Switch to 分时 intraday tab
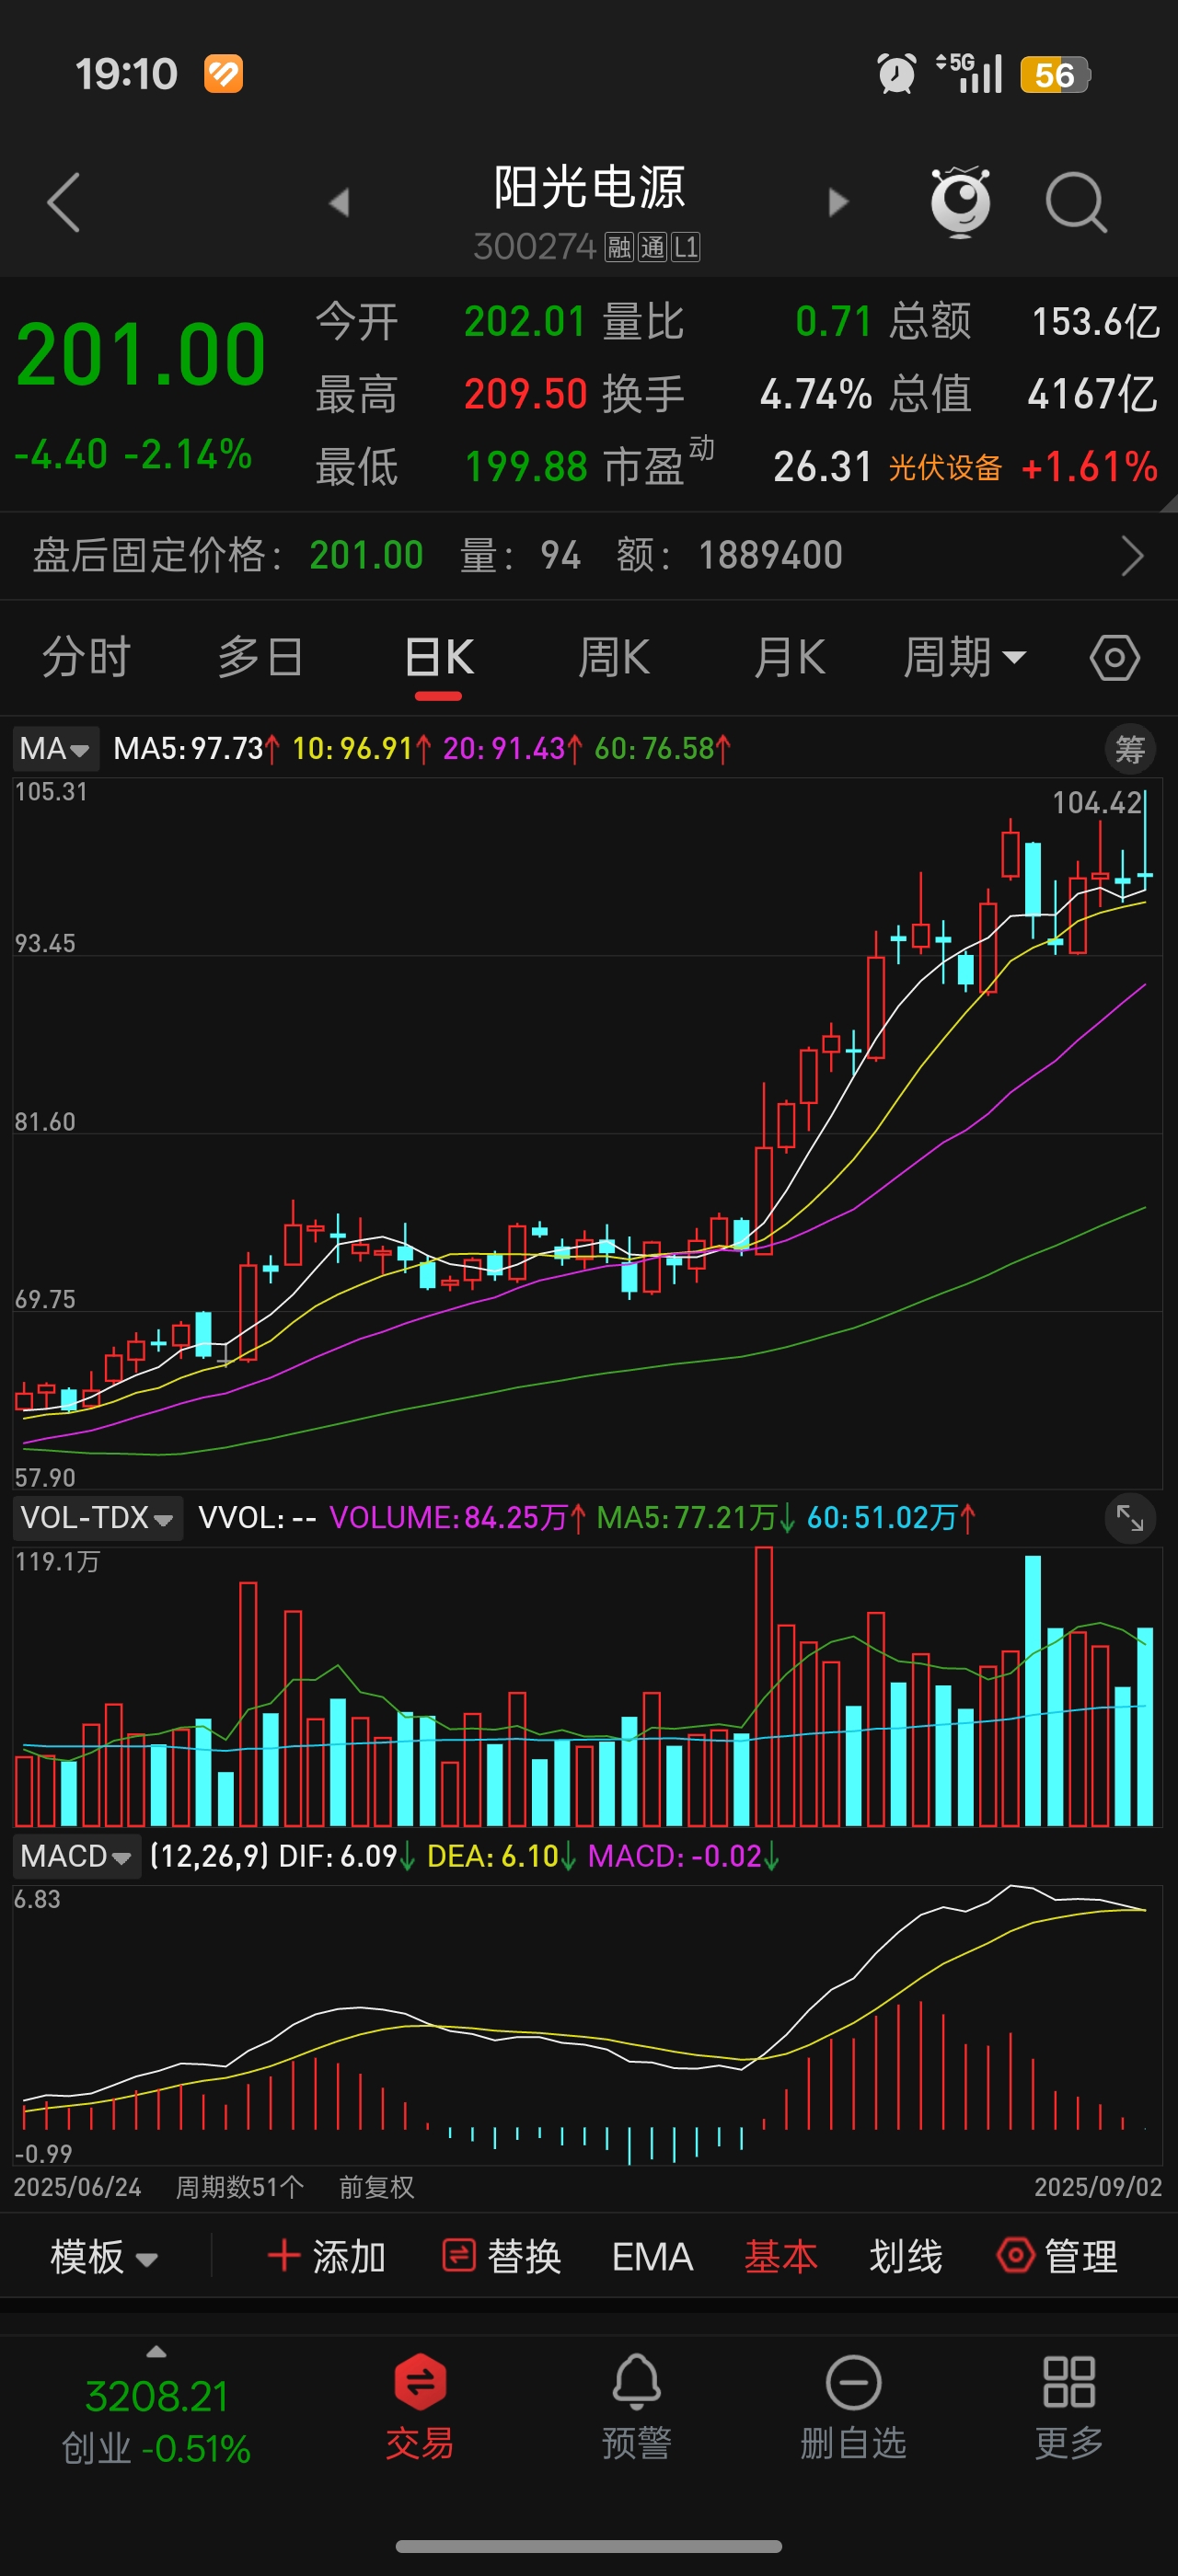This screenshot has width=1178, height=2576. [86, 658]
